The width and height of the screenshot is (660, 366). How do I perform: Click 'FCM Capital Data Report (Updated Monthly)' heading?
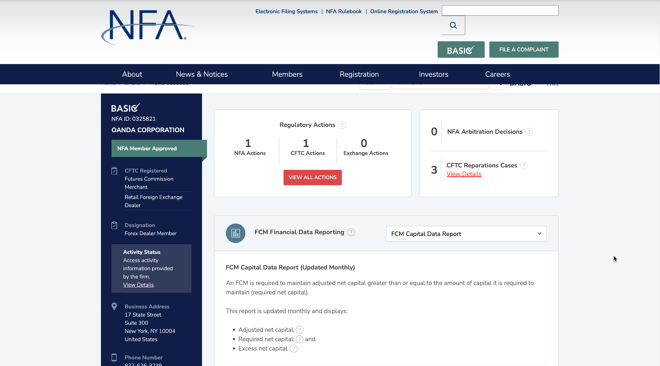tap(290, 268)
